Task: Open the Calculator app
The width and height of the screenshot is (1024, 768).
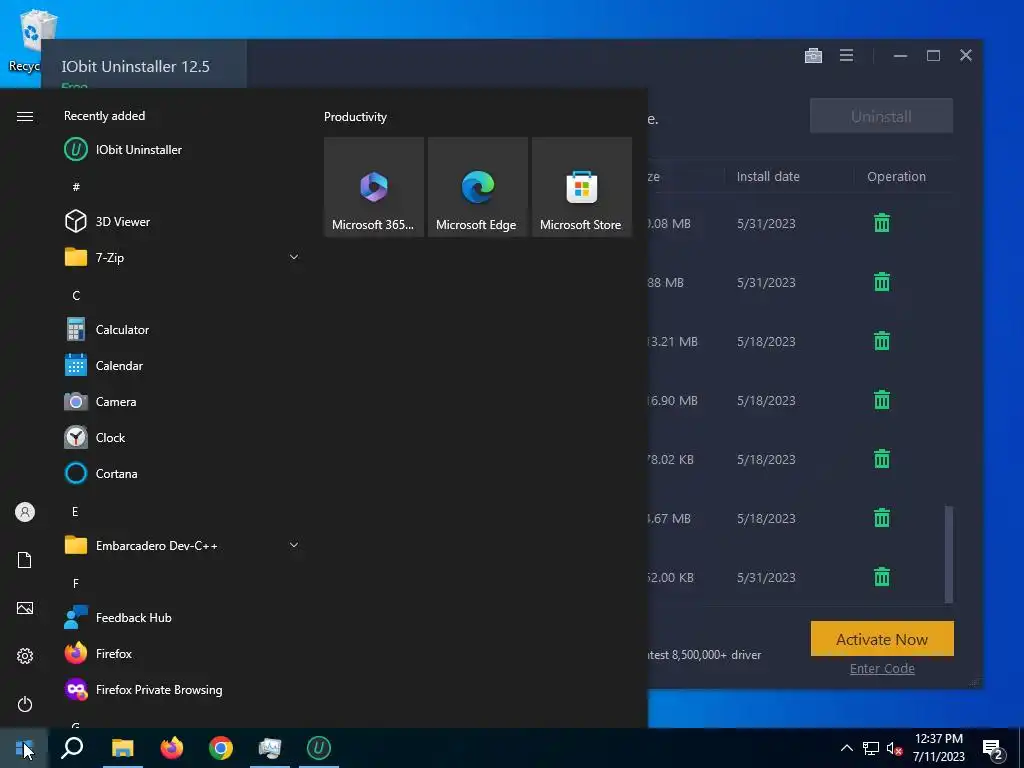Action: pyautogui.click(x=181, y=330)
